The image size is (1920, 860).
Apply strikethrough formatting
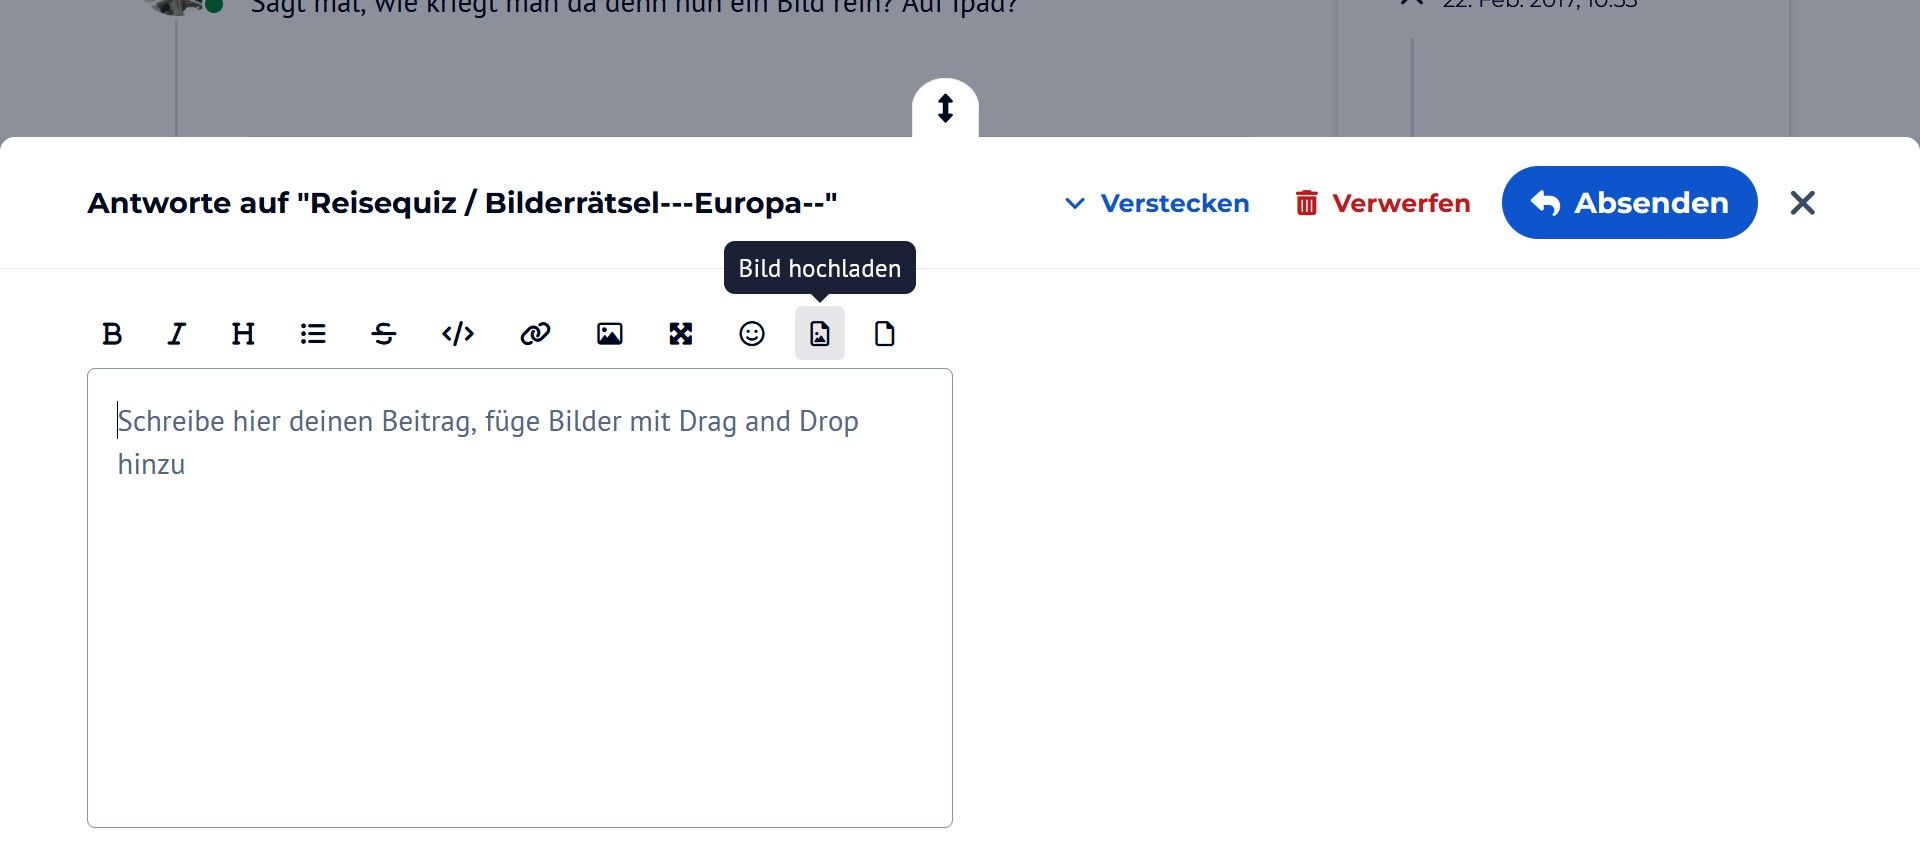(384, 334)
